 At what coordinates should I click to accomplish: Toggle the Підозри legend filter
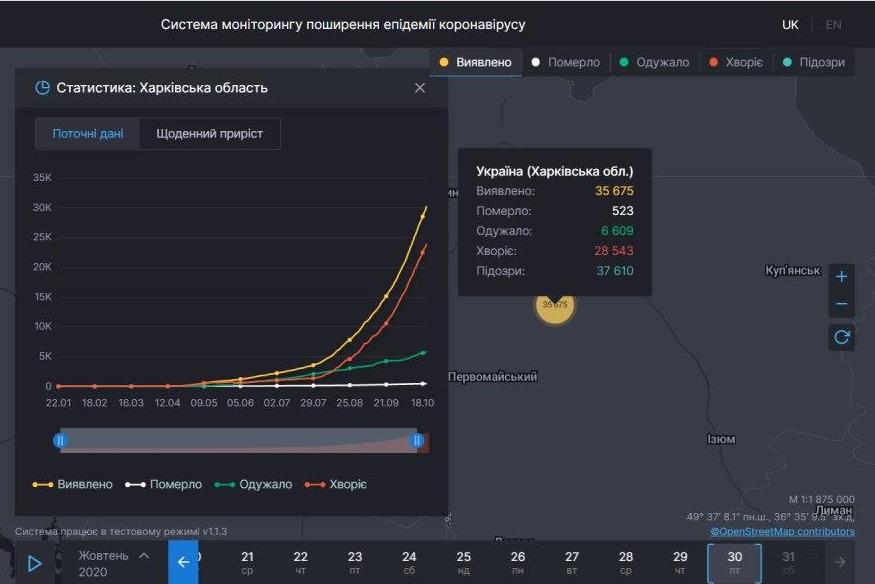pyautogui.click(x=820, y=61)
